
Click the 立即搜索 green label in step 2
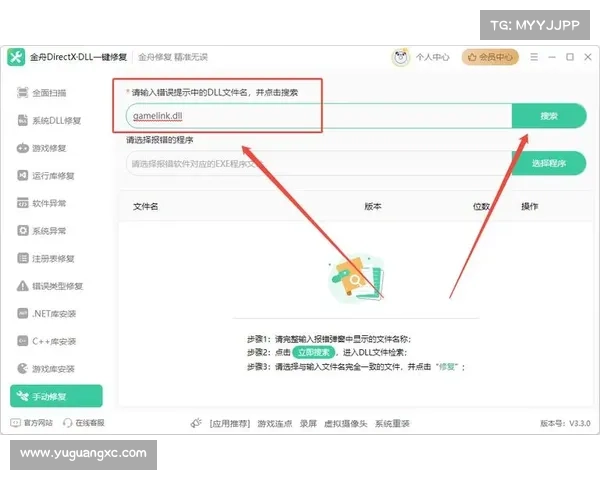click(314, 352)
